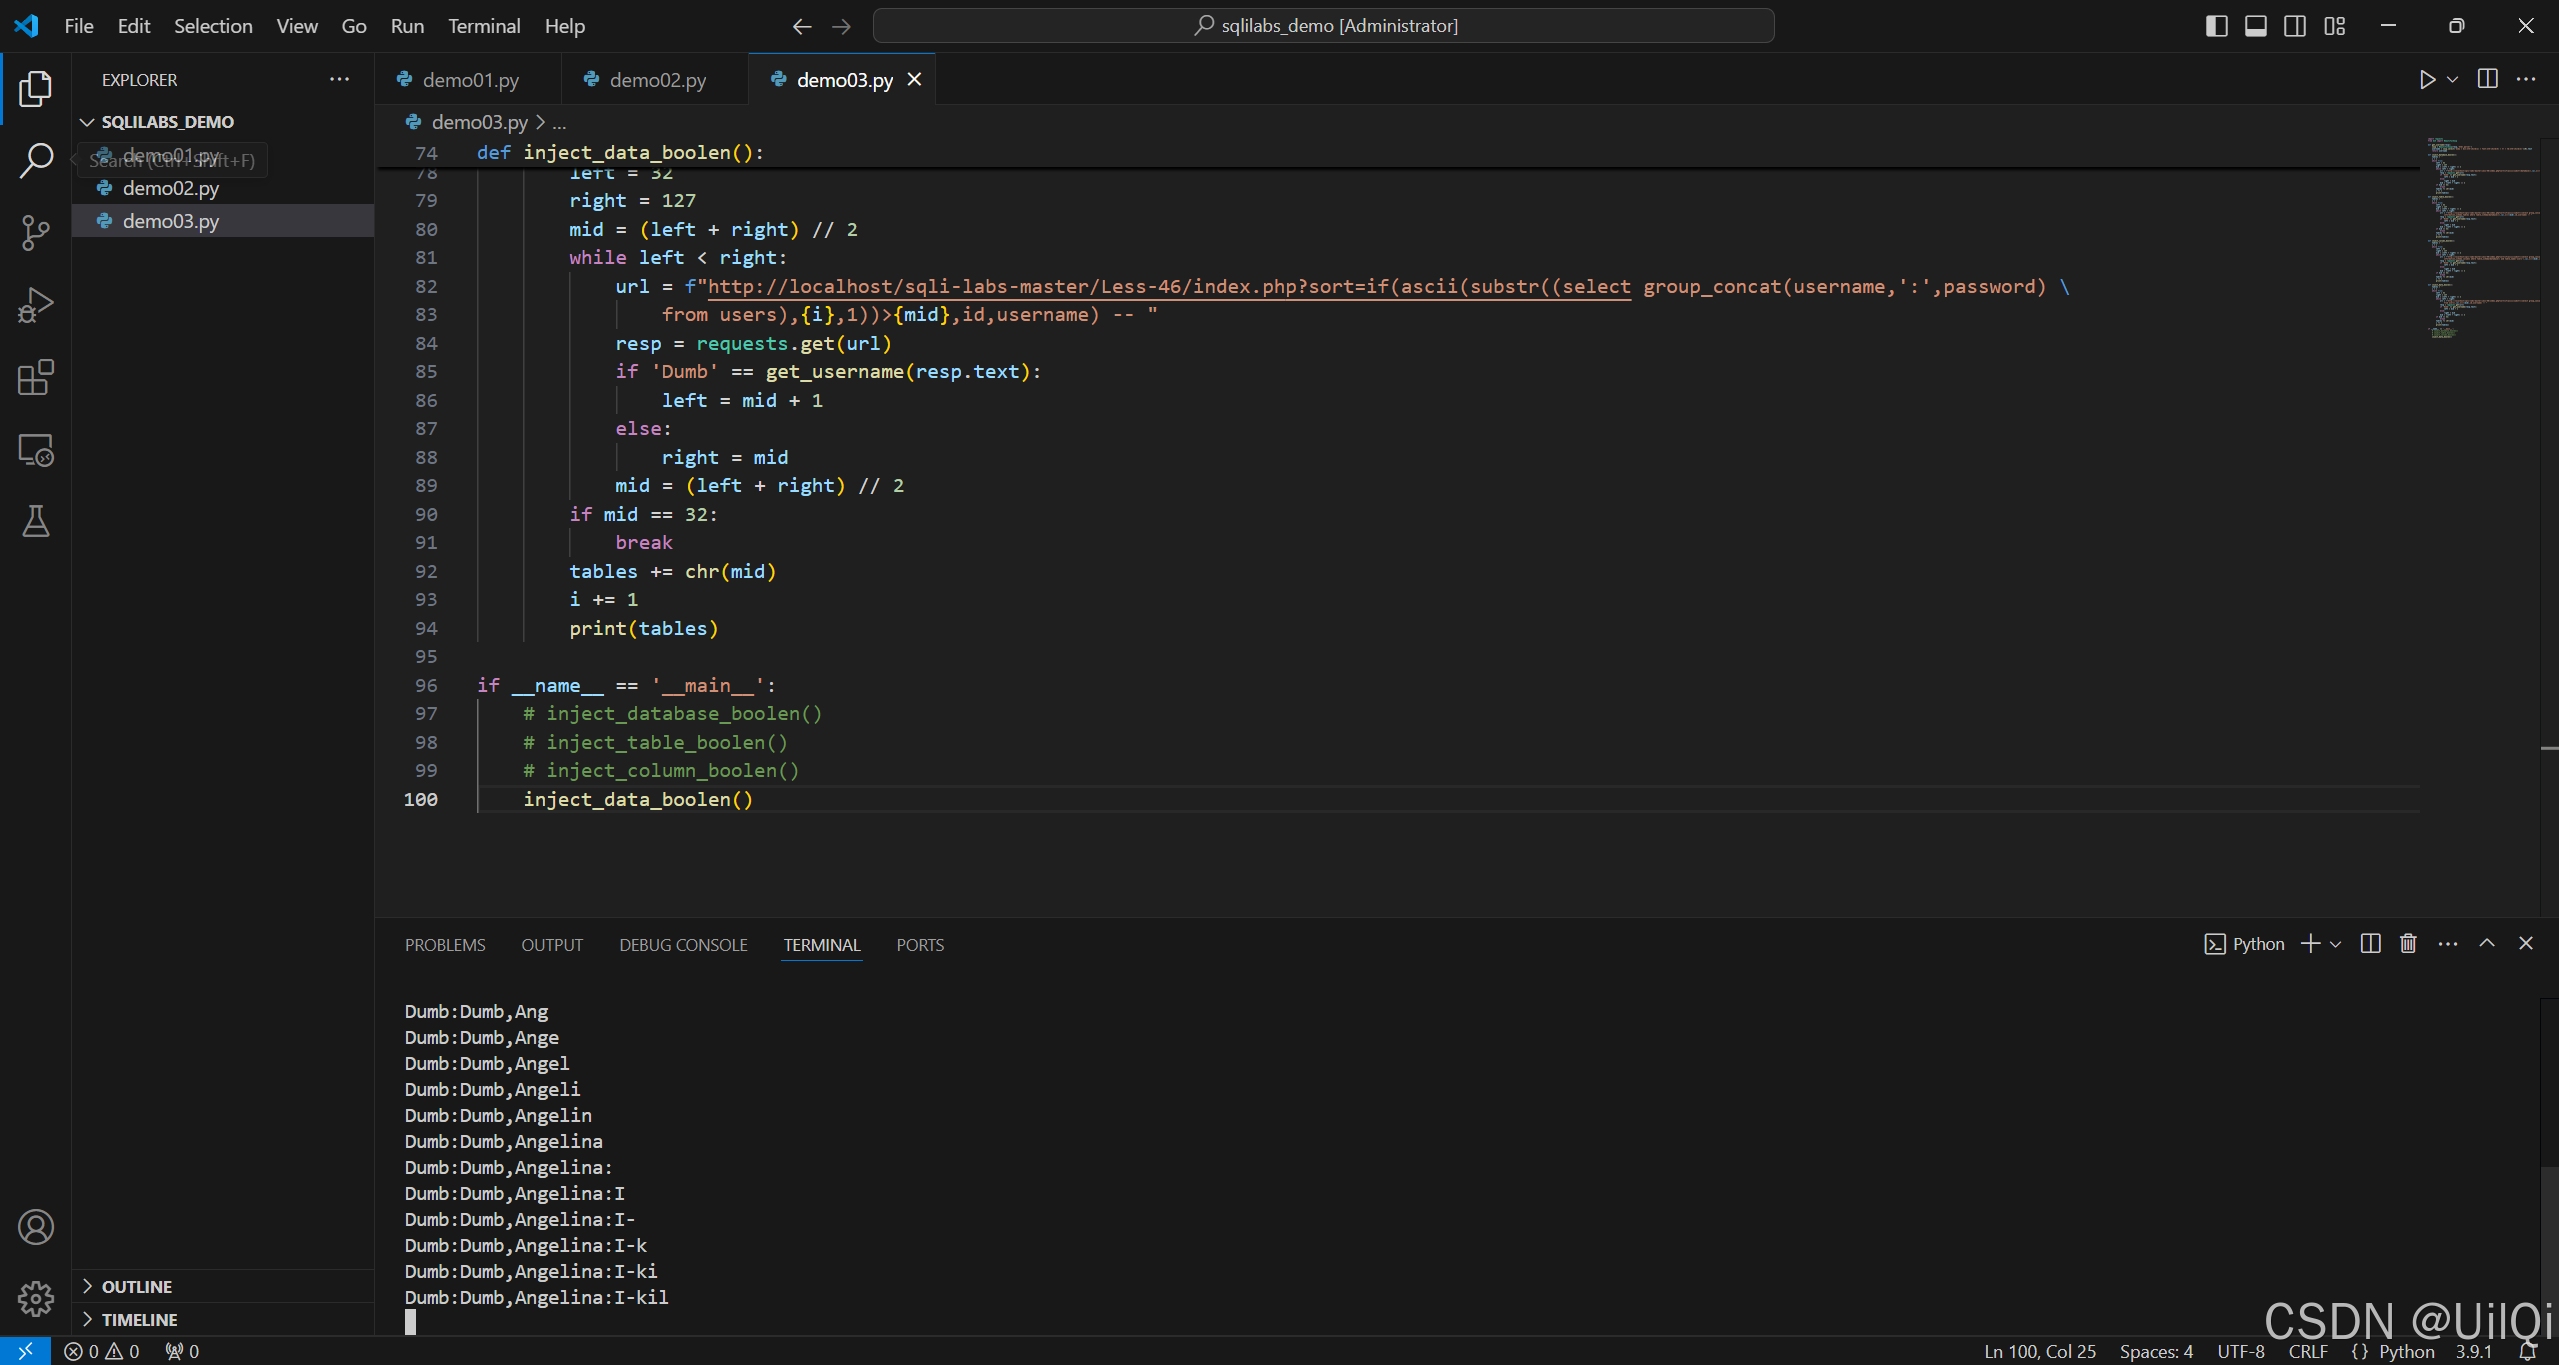Kill terminal with the trash icon

(2408, 944)
